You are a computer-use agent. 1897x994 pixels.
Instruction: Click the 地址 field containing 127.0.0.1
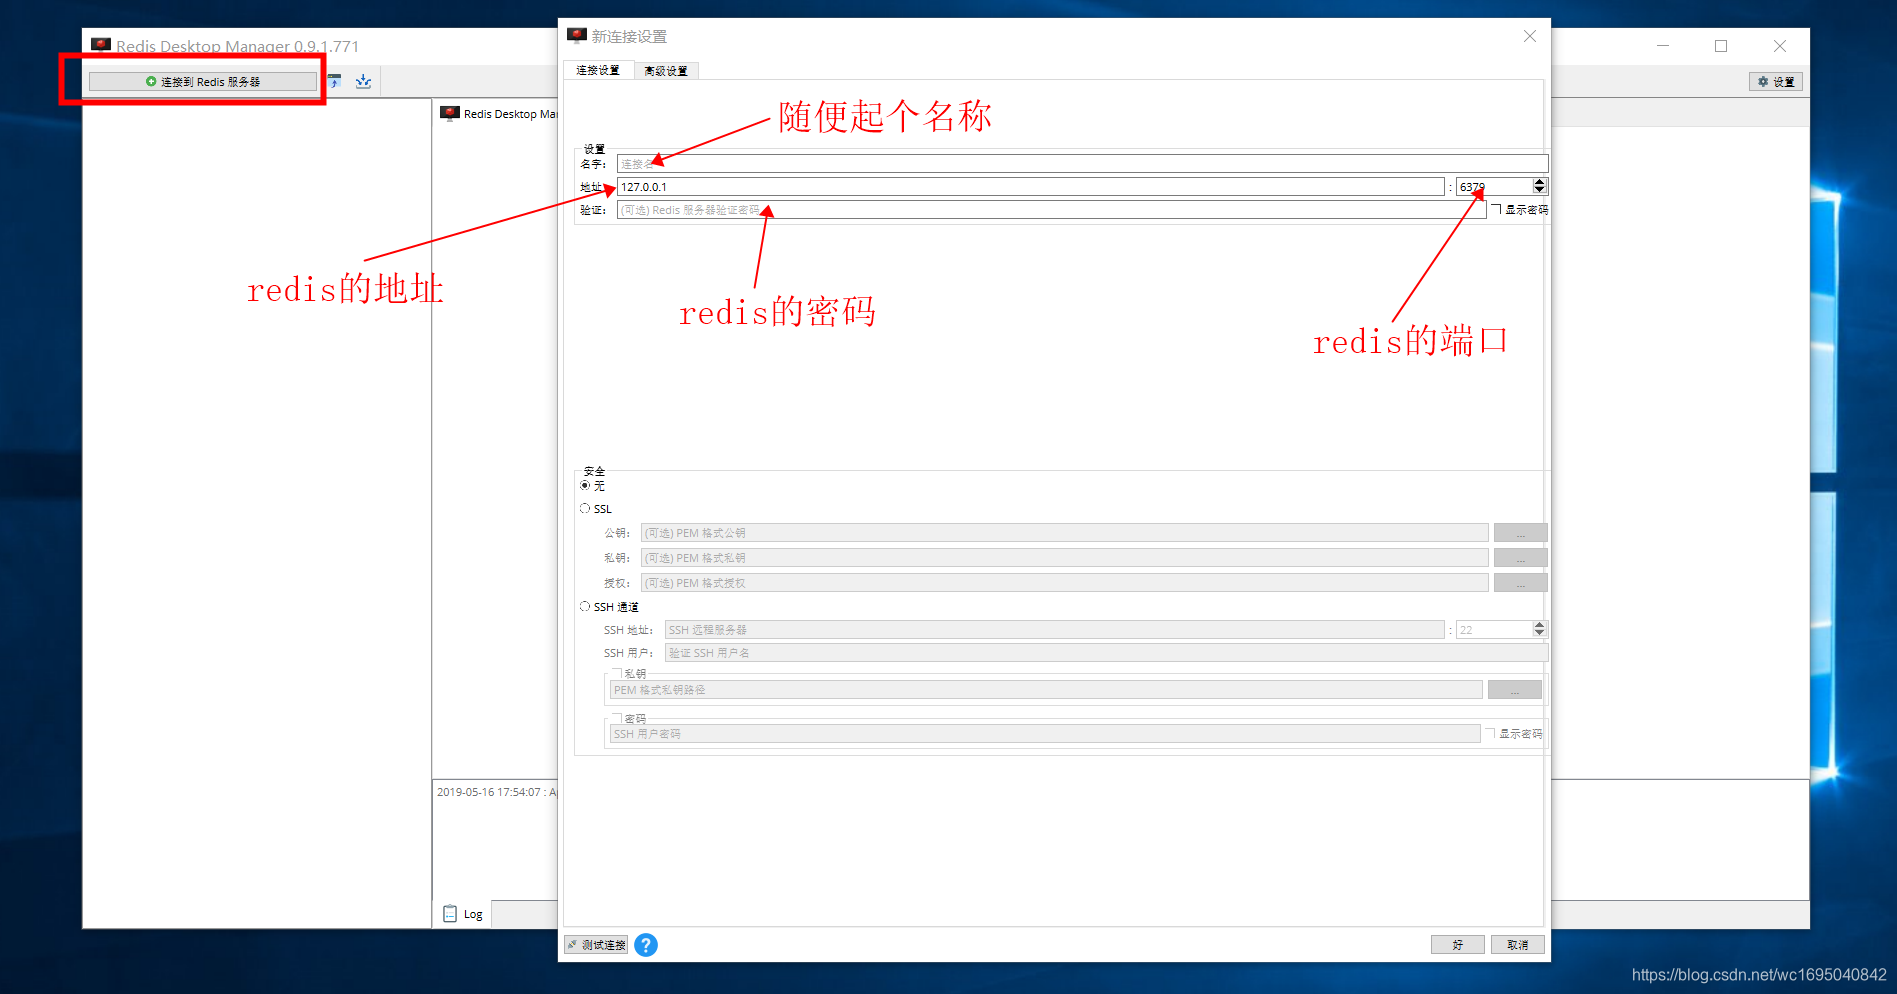pyautogui.click(x=1030, y=187)
